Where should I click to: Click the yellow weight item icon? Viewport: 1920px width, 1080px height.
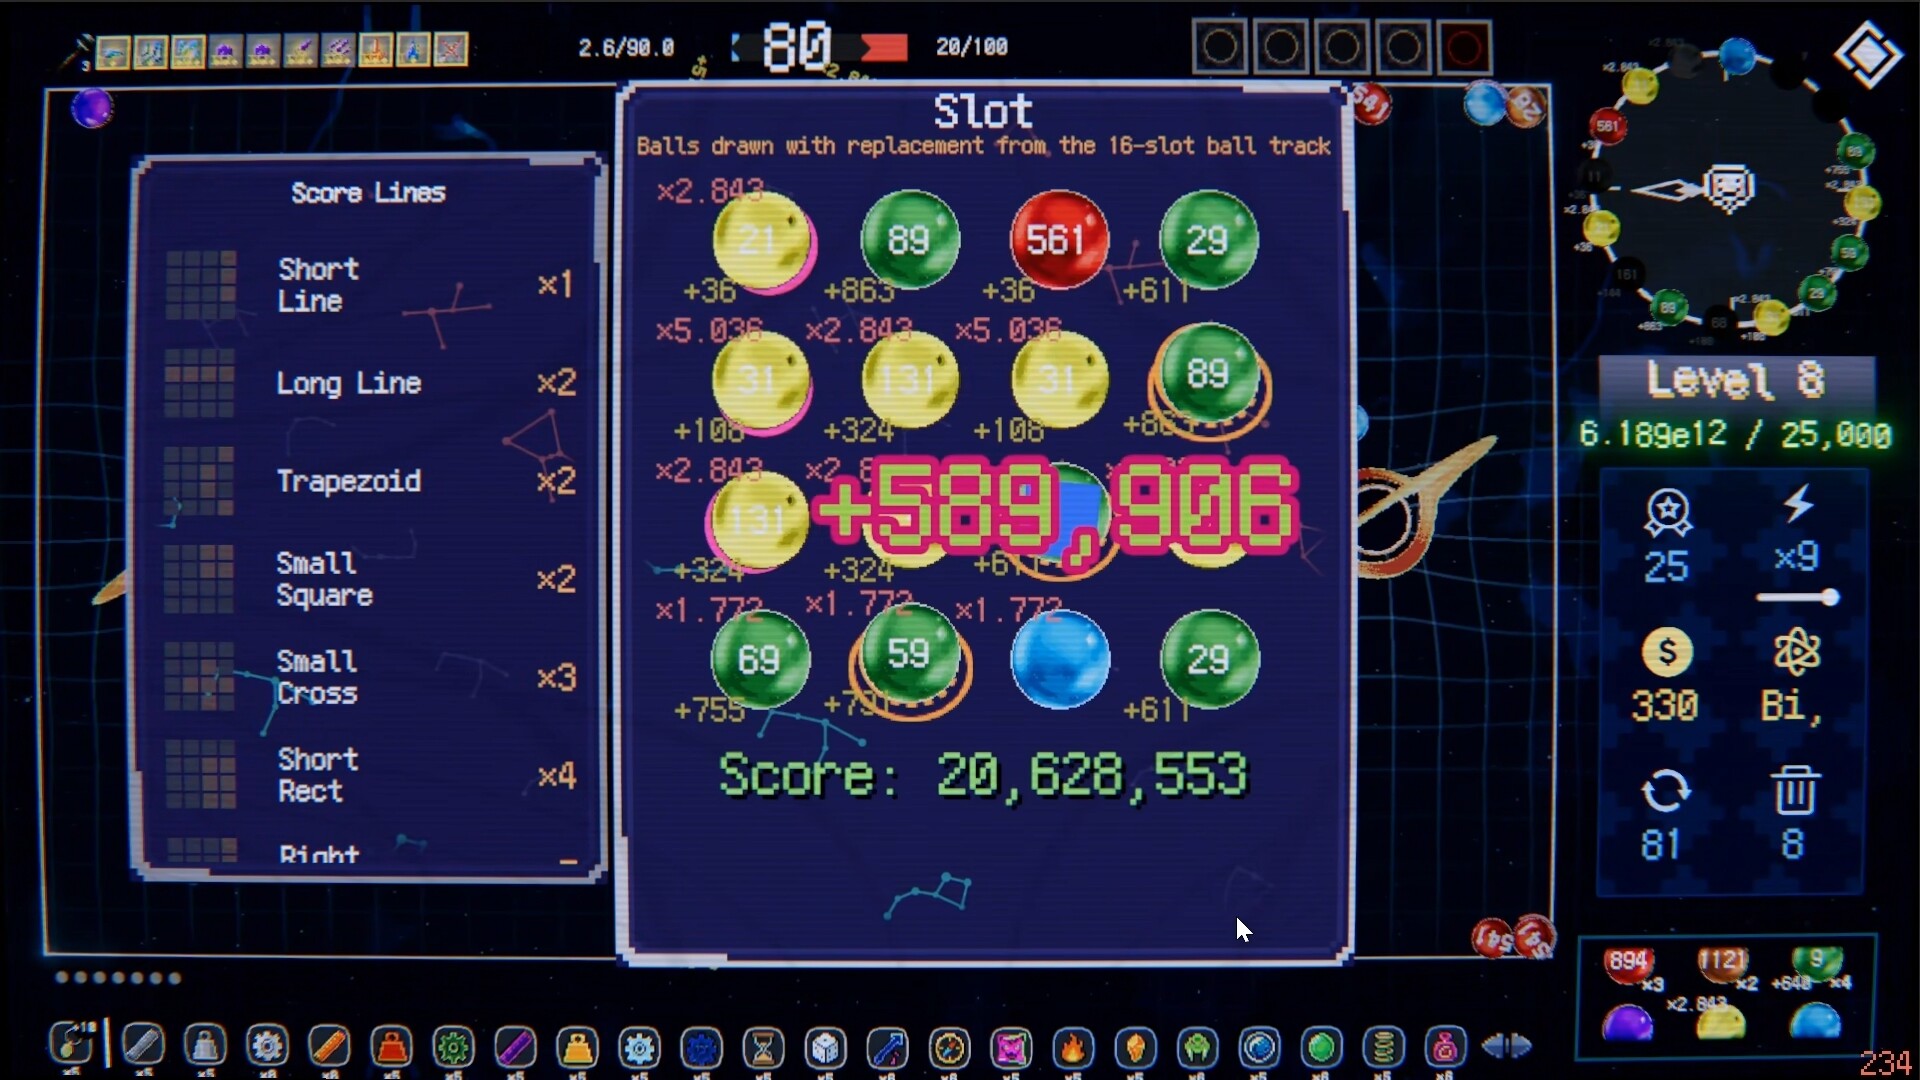(x=577, y=1047)
